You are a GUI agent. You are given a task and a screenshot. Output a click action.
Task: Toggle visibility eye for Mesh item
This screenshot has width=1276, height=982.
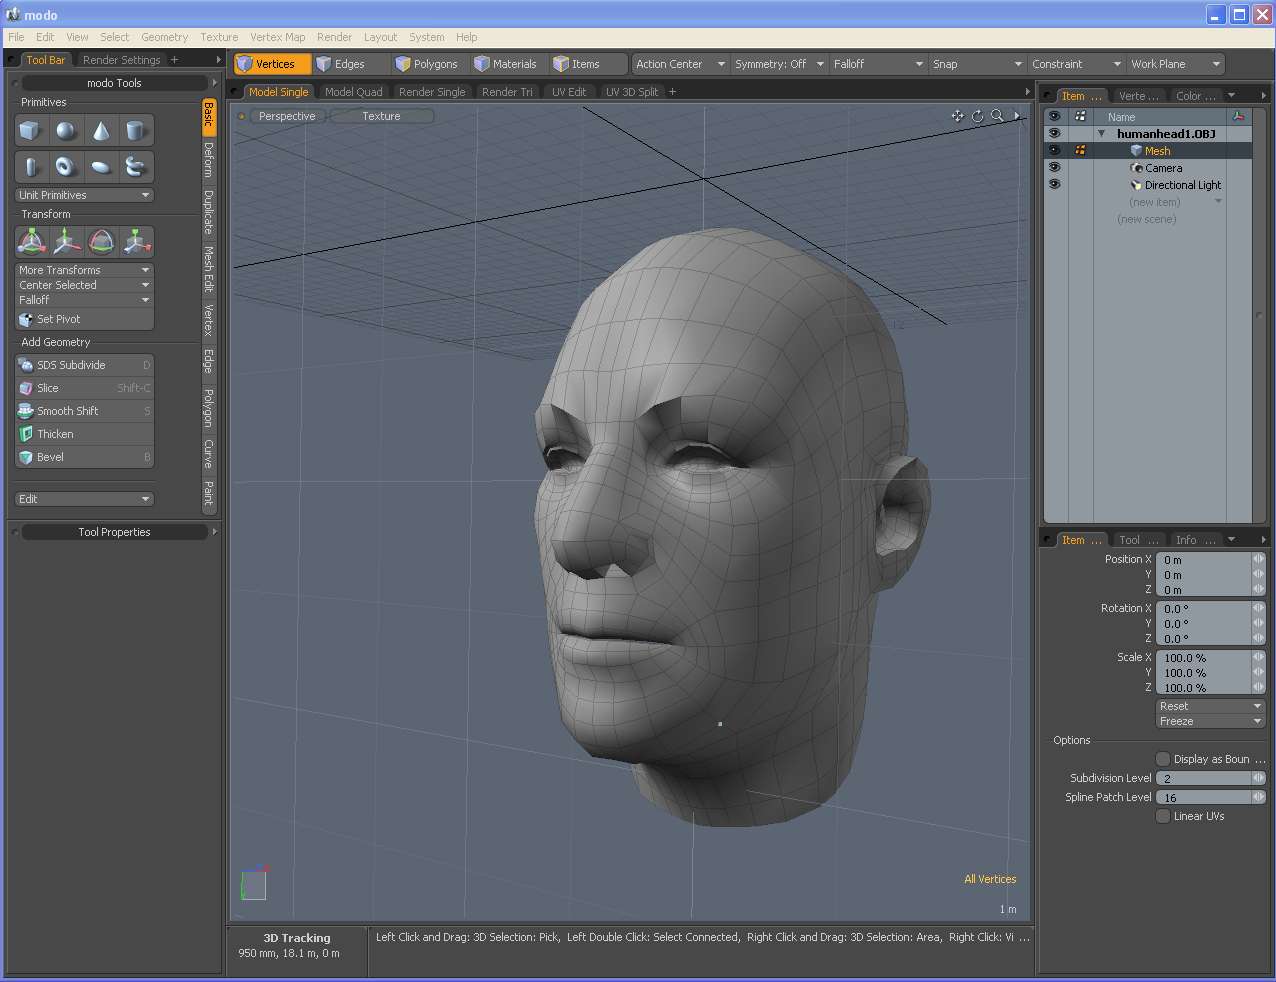(1054, 150)
